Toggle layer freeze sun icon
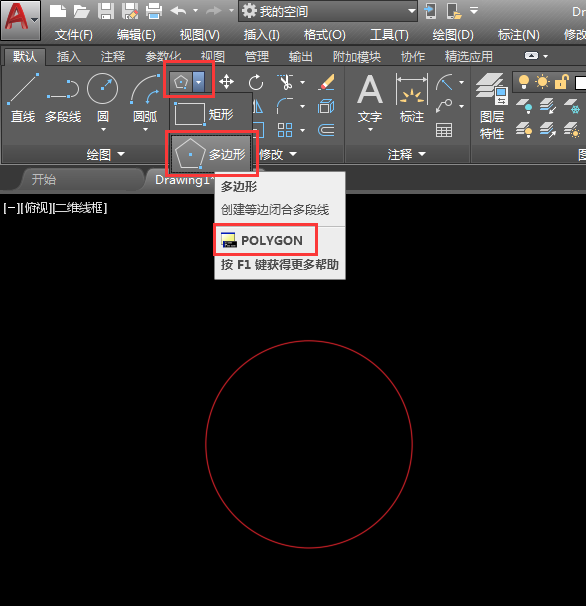The width and height of the screenshot is (586, 606). pyautogui.click(x=542, y=82)
